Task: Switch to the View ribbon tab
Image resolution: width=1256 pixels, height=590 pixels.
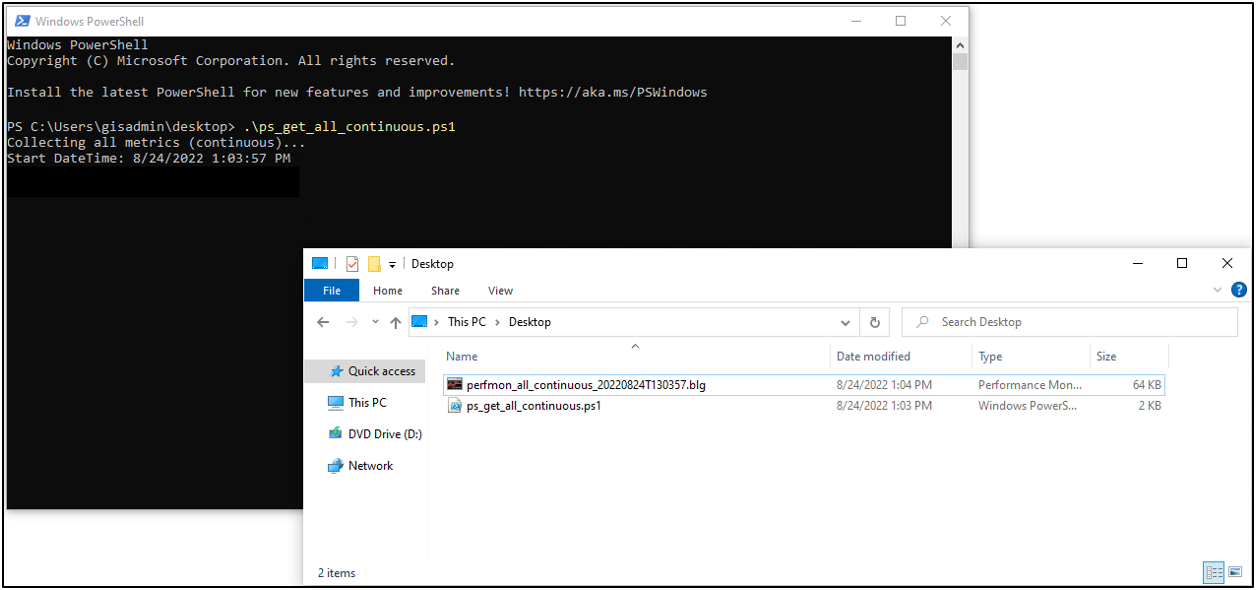Action: click(x=500, y=291)
